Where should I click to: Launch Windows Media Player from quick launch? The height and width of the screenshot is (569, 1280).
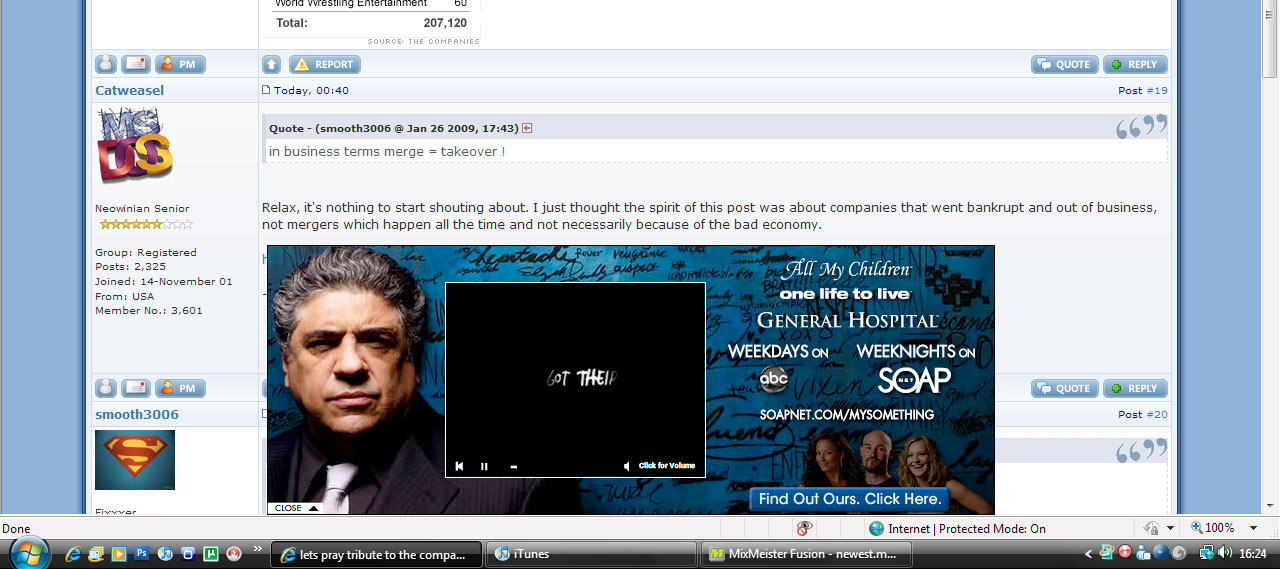pyautogui.click(x=119, y=553)
